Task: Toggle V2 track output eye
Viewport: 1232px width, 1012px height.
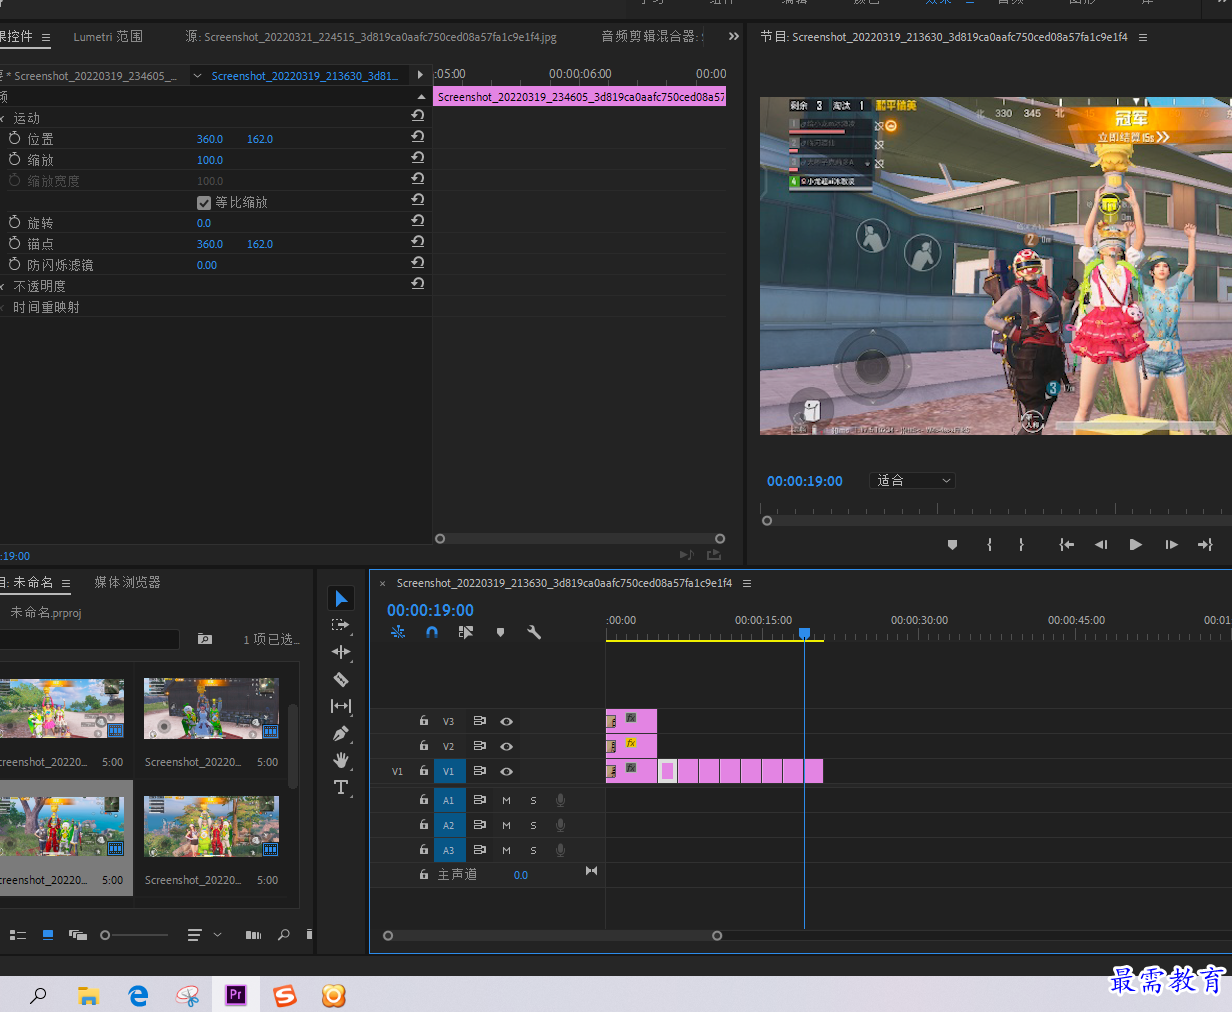Action: (x=507, y=746)
